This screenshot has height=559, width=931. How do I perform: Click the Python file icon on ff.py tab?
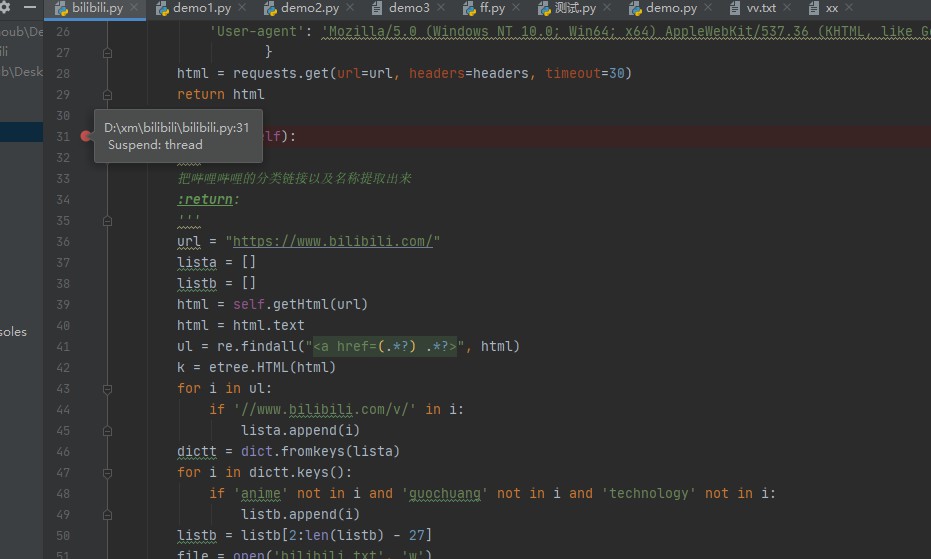pos(469,8)
